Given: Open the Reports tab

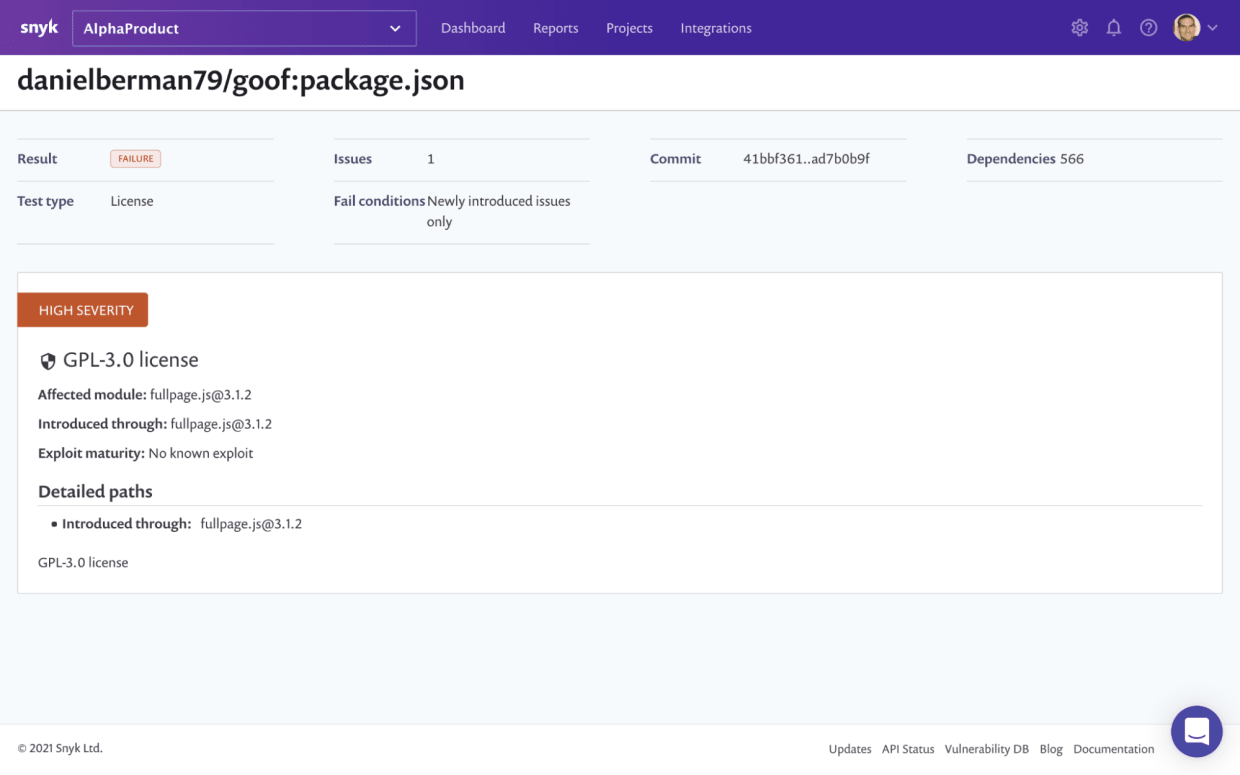Looking at the screenshot, I should pyautogui.click(x=555, y=28).
